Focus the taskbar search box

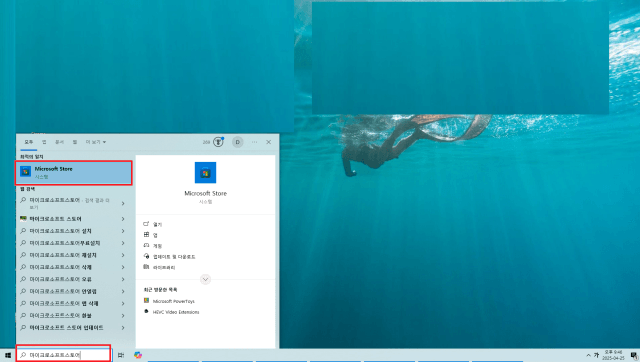[x=63, y=355]
